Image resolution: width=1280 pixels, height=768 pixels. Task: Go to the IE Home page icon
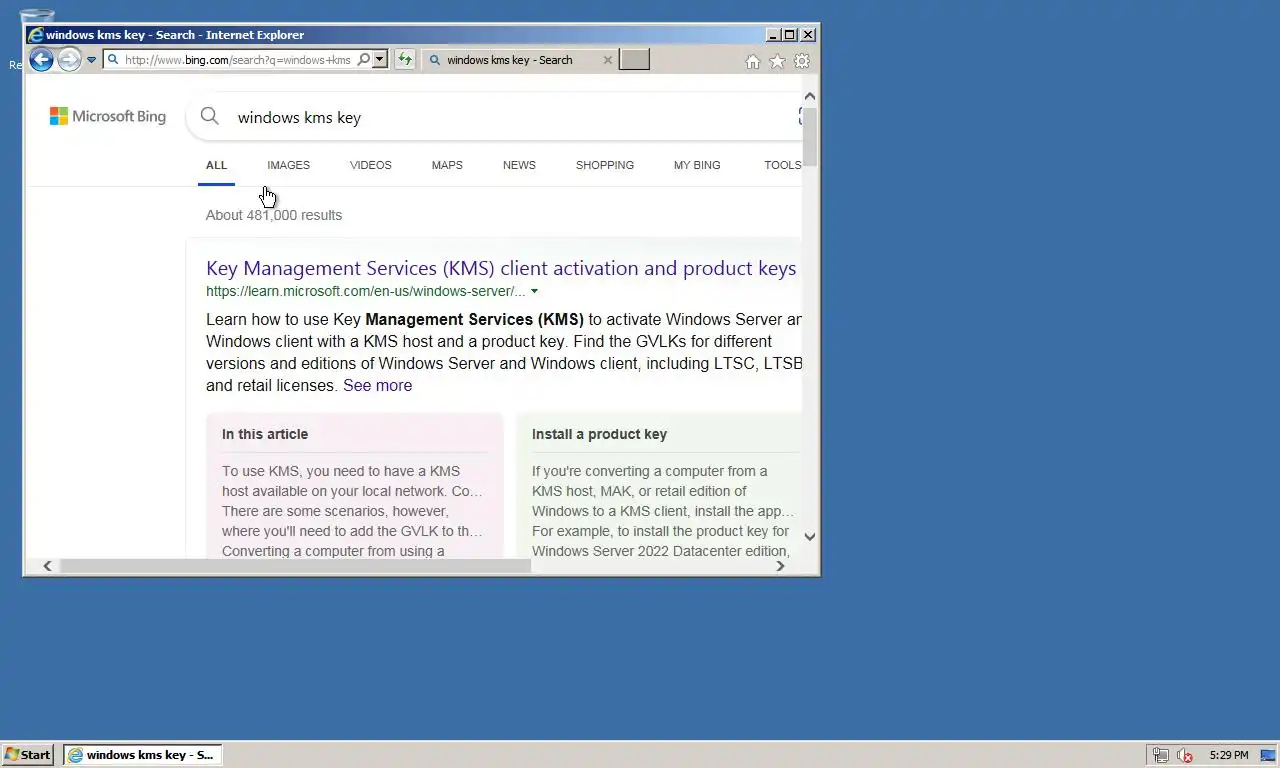[x=753, y=62]
